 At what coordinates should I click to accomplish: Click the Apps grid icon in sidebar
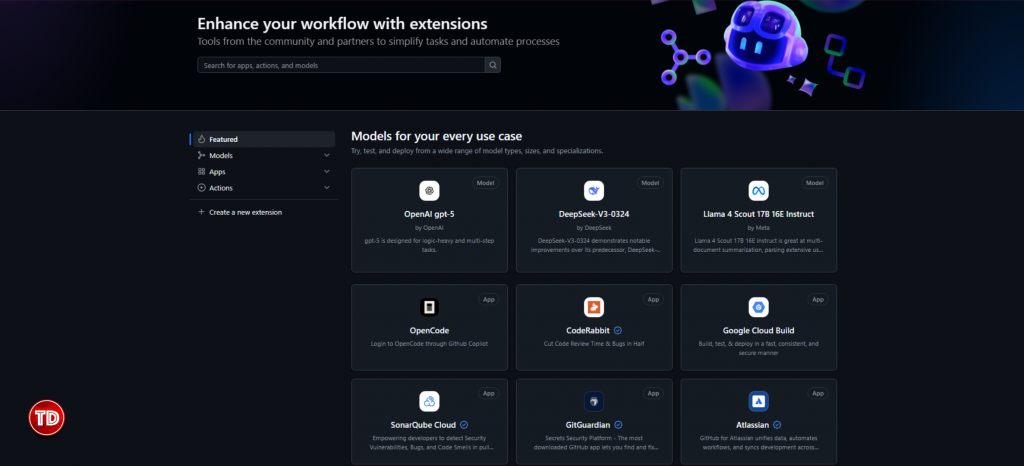click(x=202, y=172)
